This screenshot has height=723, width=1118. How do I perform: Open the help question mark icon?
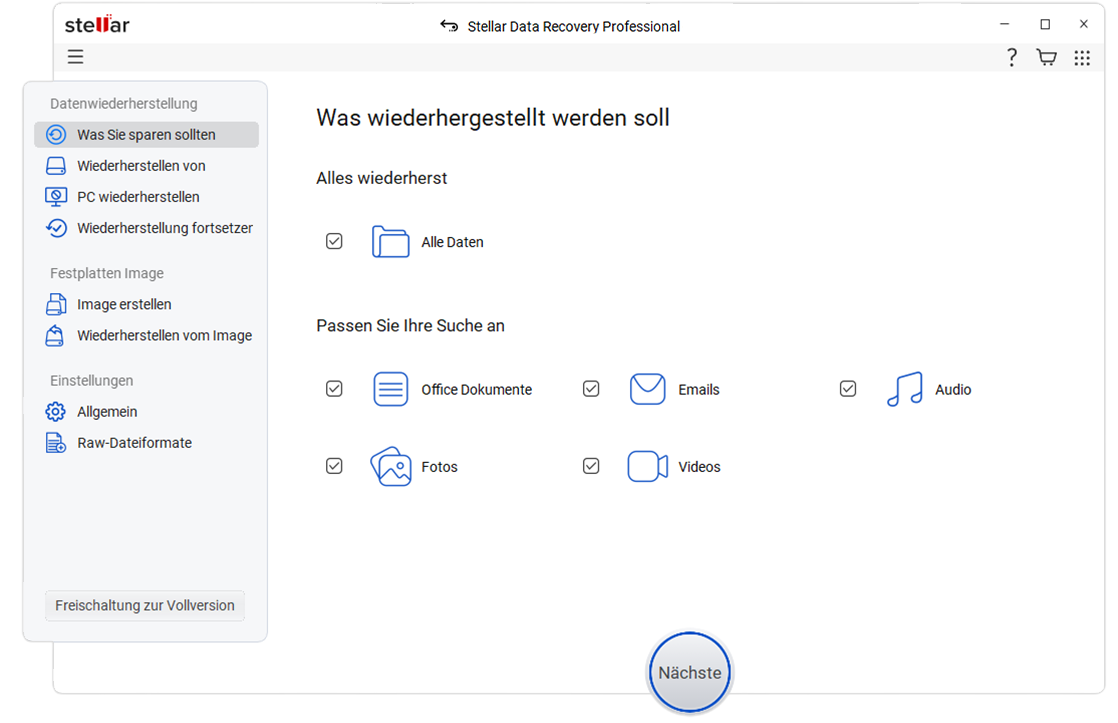[x=1011, y=57]
